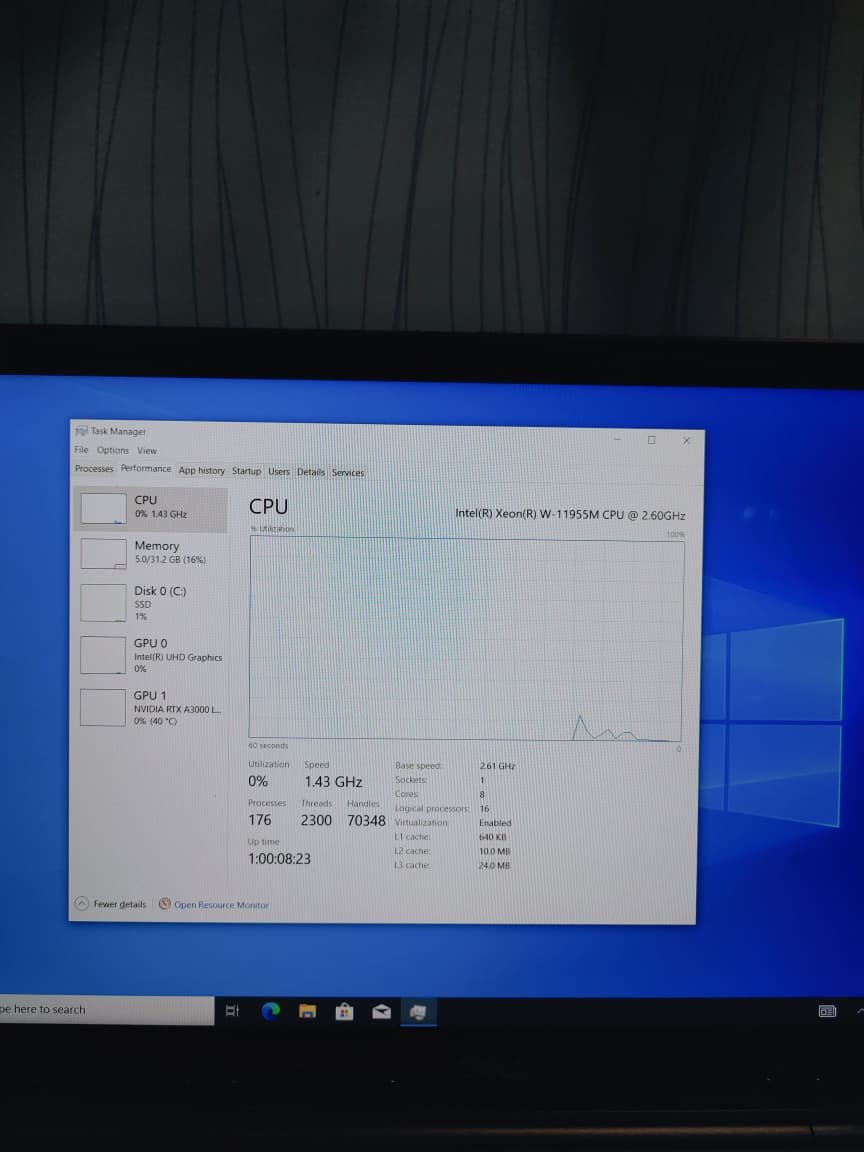Open the File menu

(x=81, y=450)
